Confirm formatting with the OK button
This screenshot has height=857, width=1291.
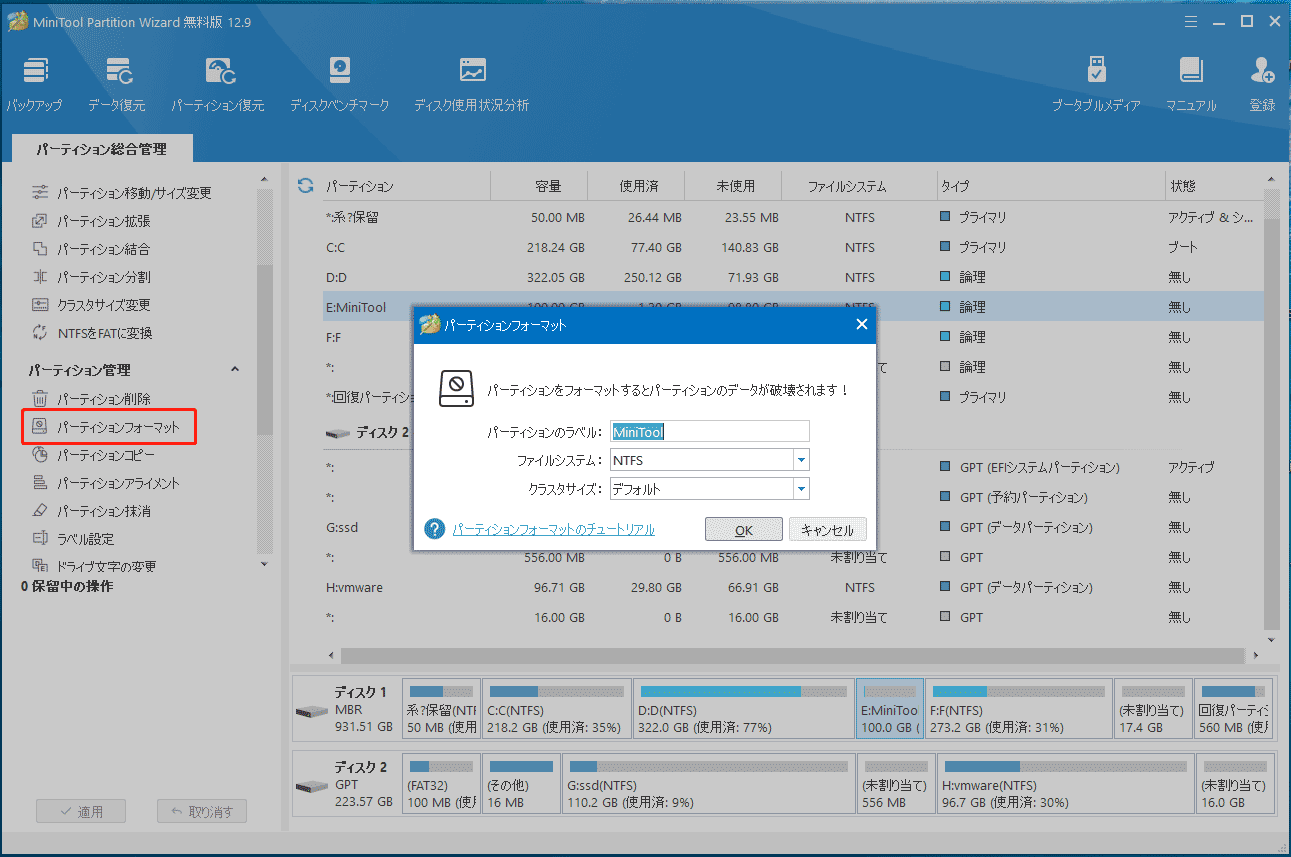[x=743, y=530]
